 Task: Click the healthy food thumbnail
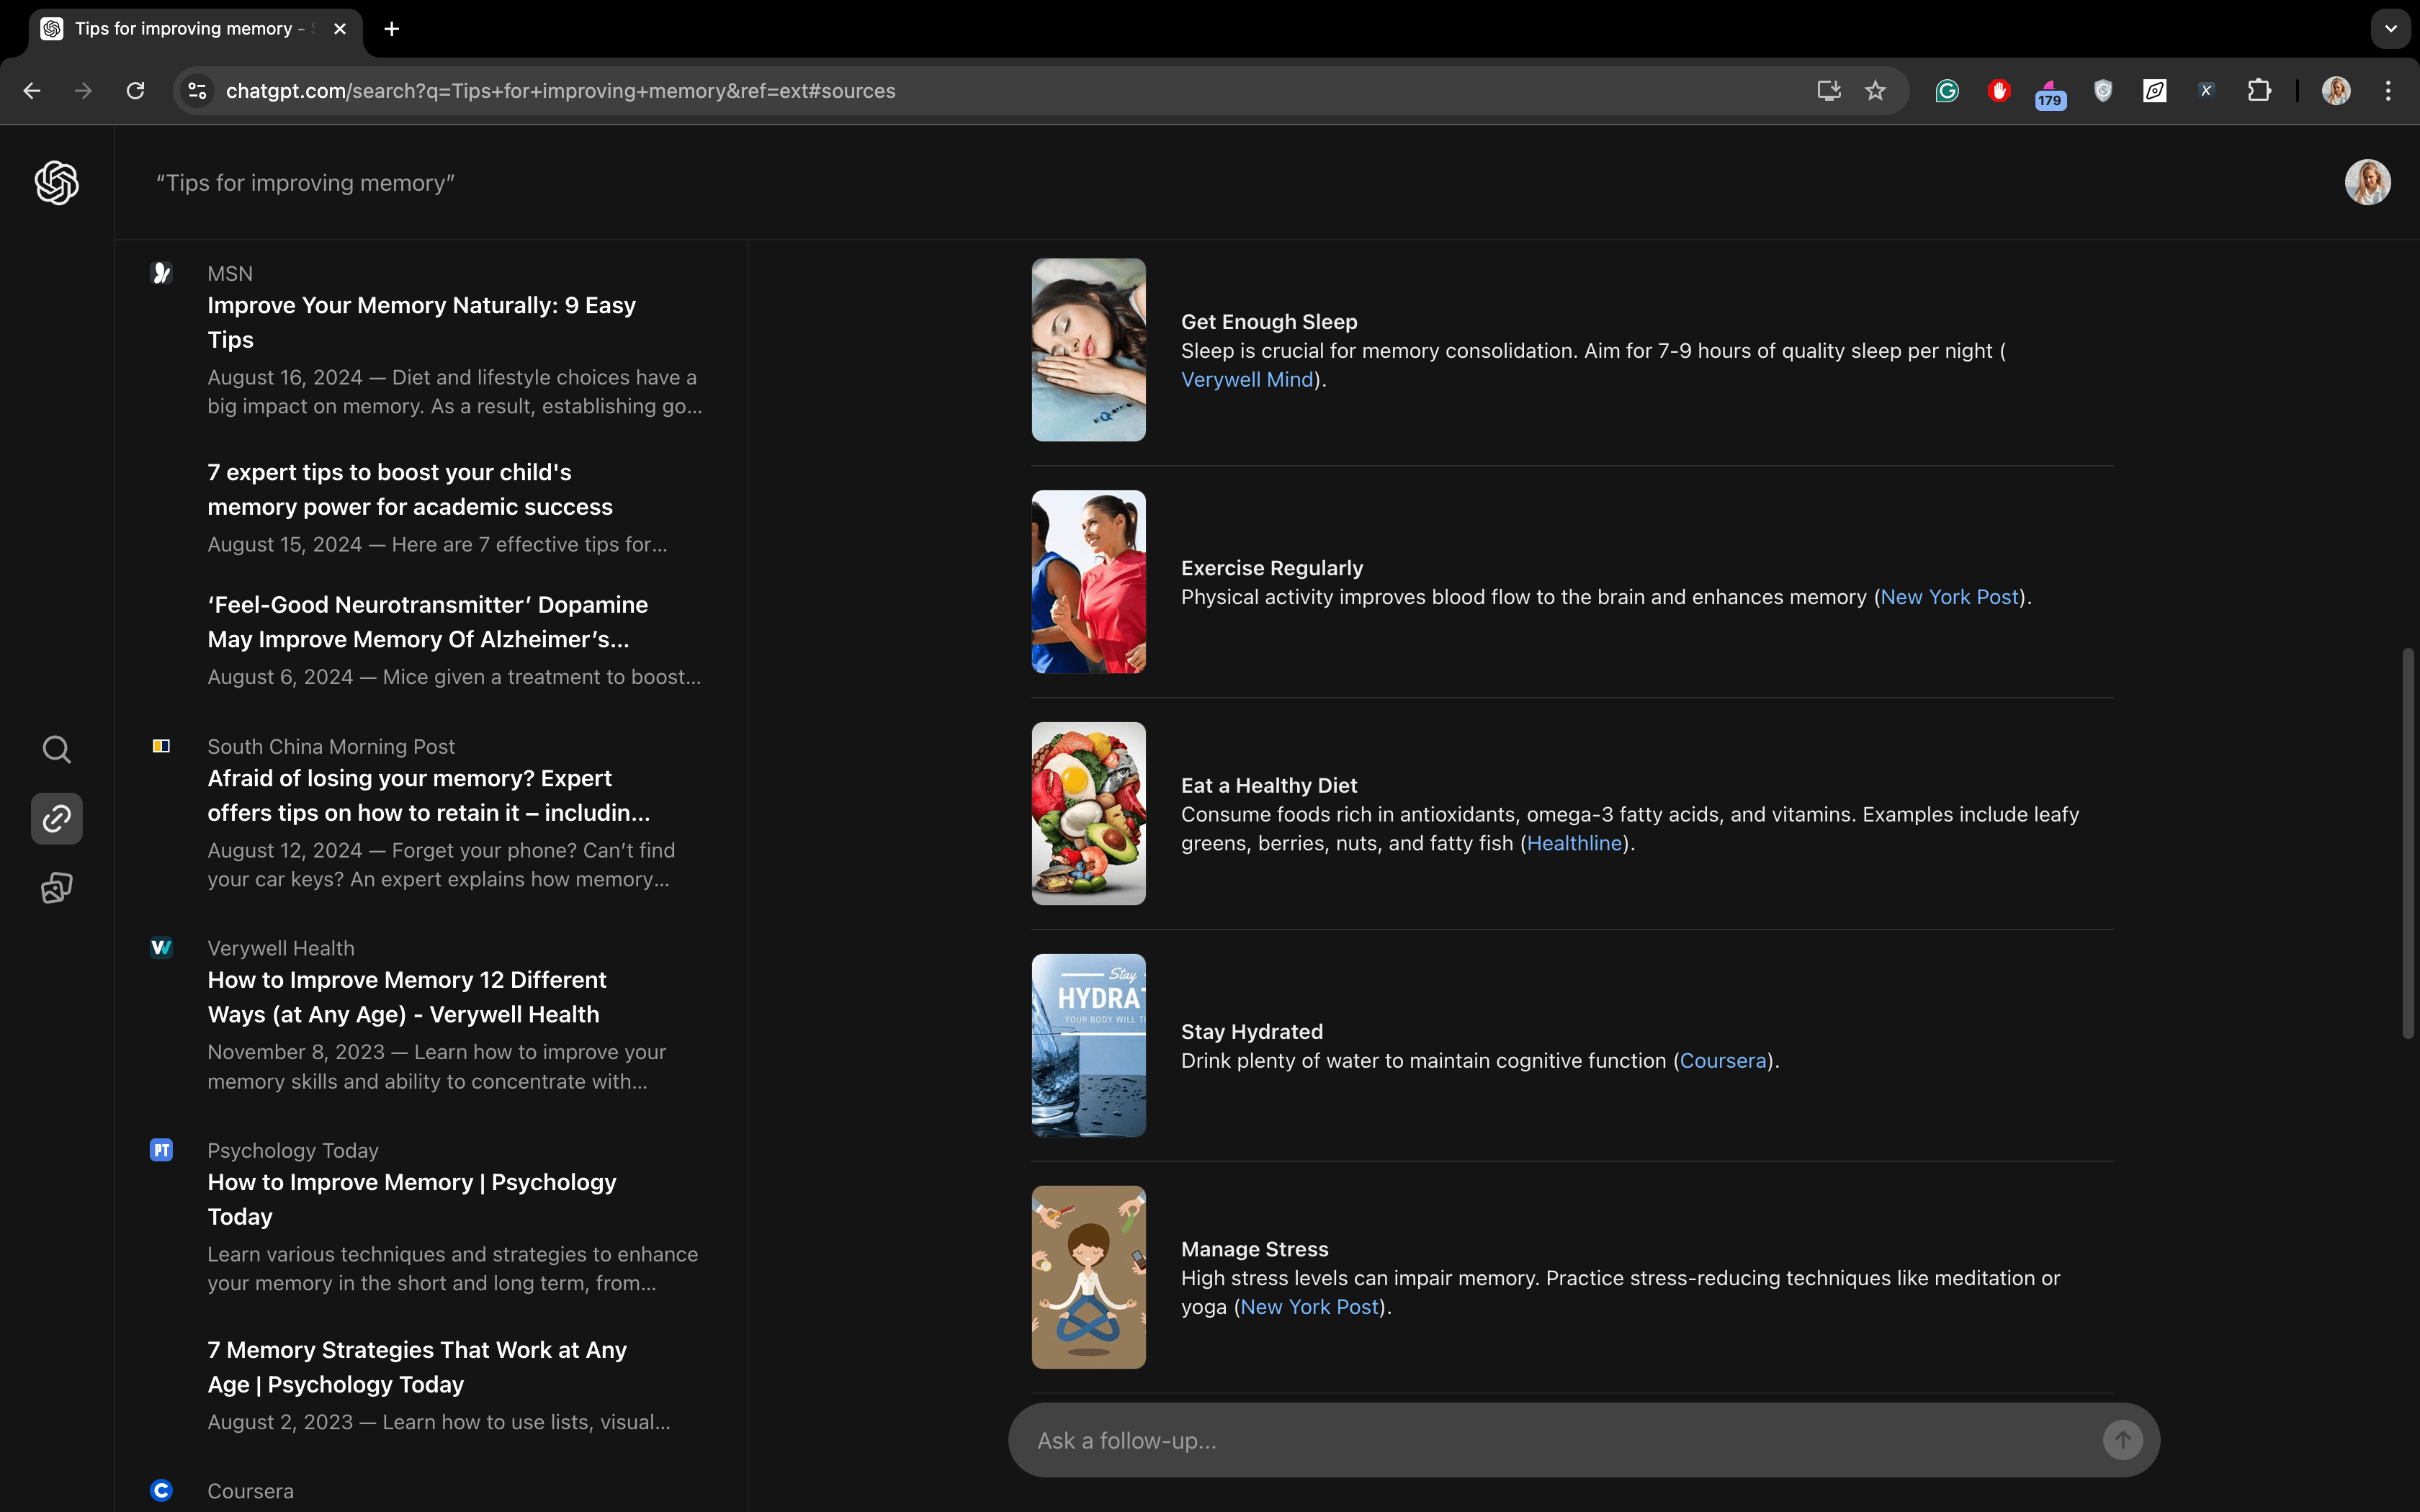(x=1088, y=814)
